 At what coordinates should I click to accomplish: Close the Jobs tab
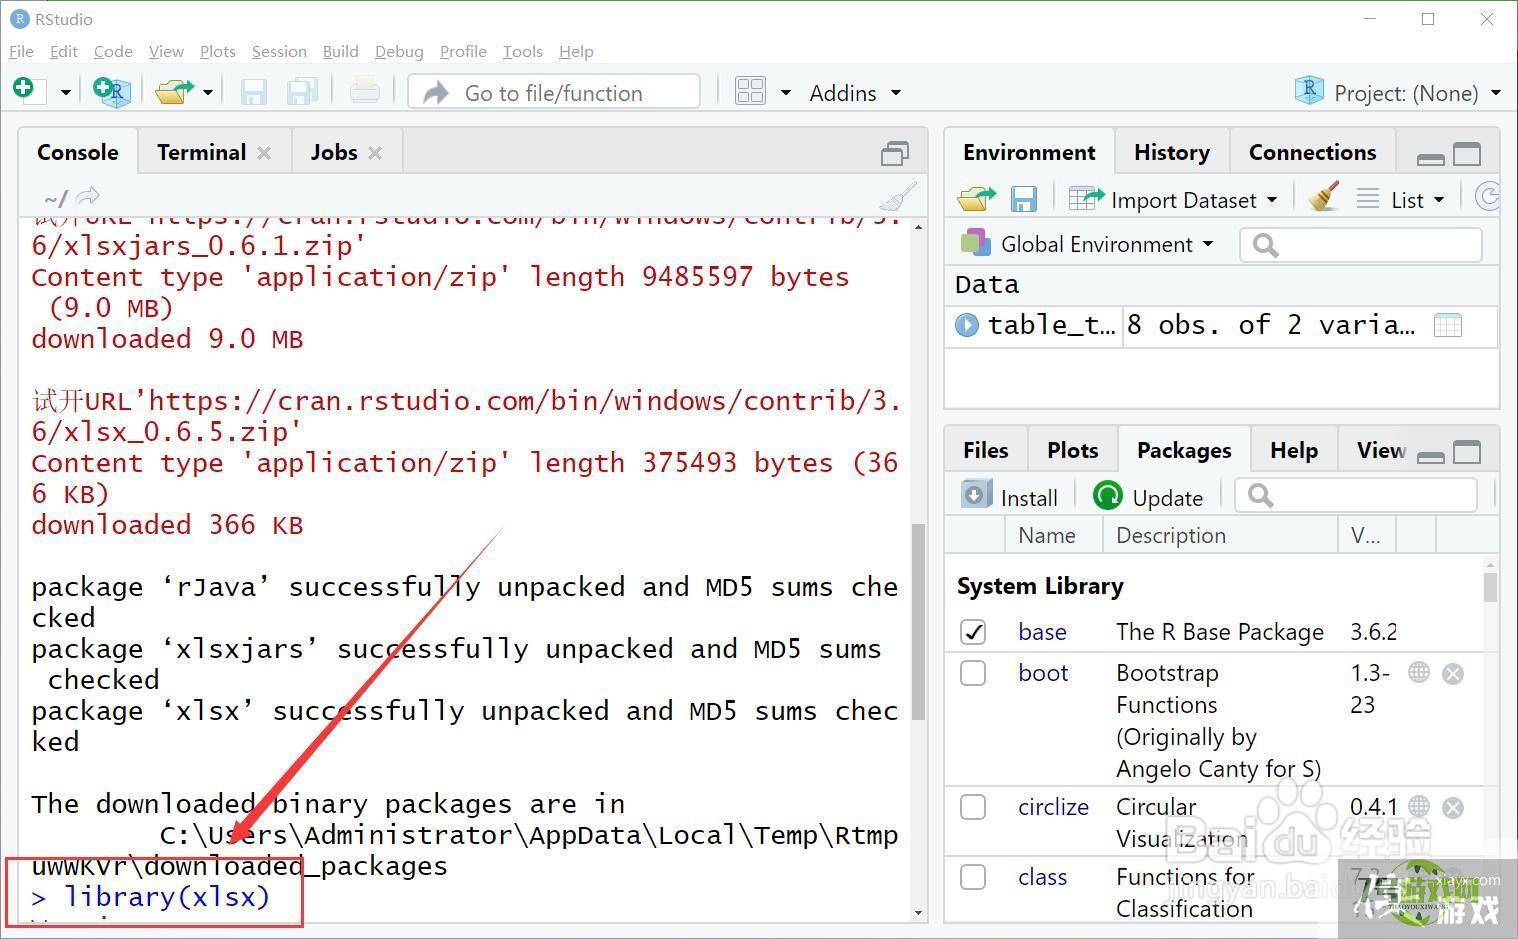[375, 153]
